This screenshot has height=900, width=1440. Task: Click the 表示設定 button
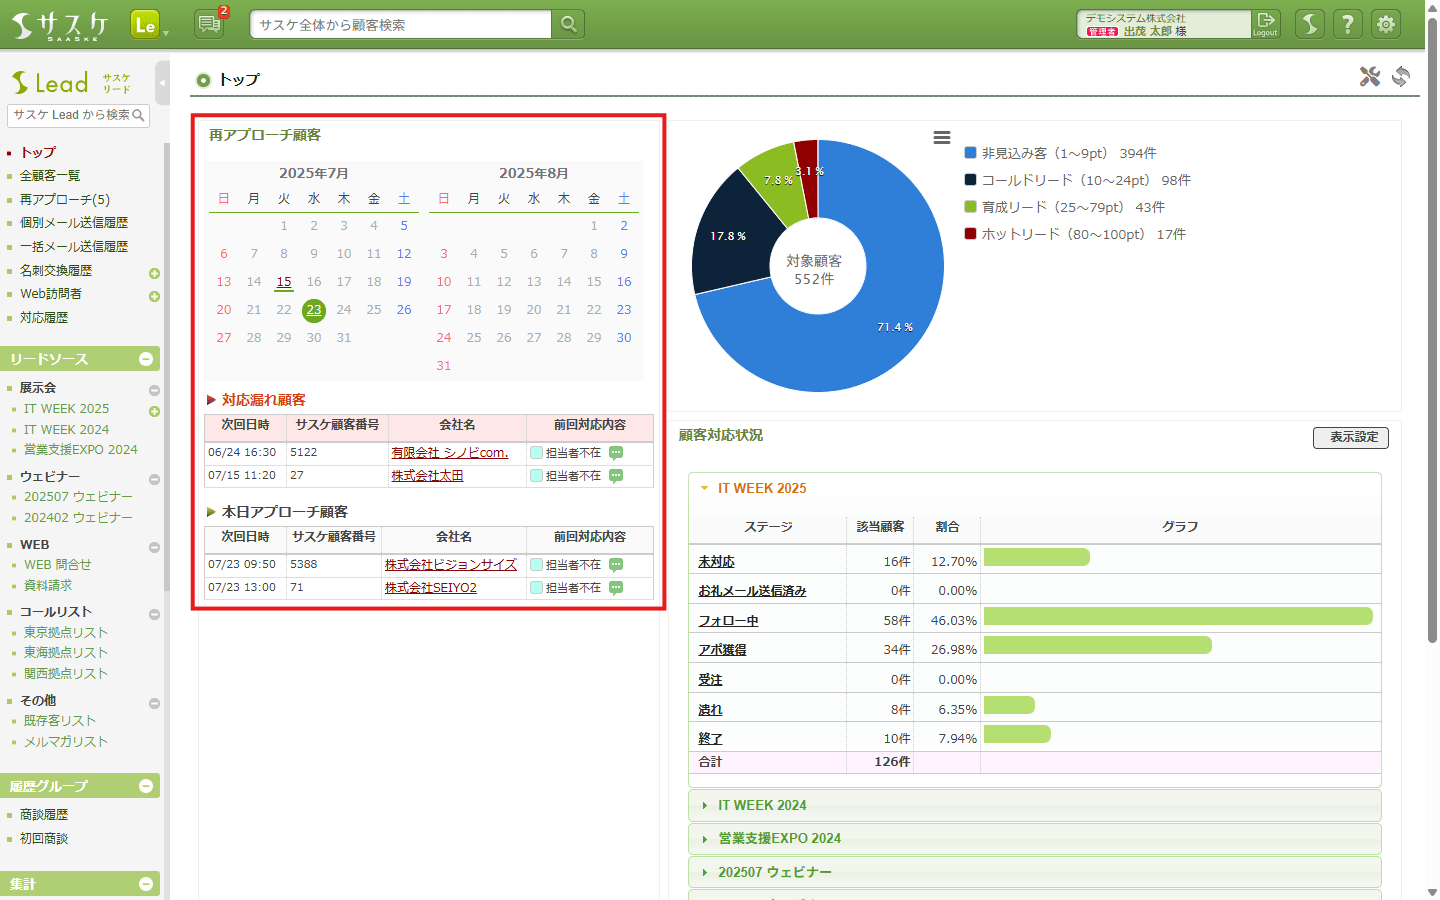(1350, 437)
